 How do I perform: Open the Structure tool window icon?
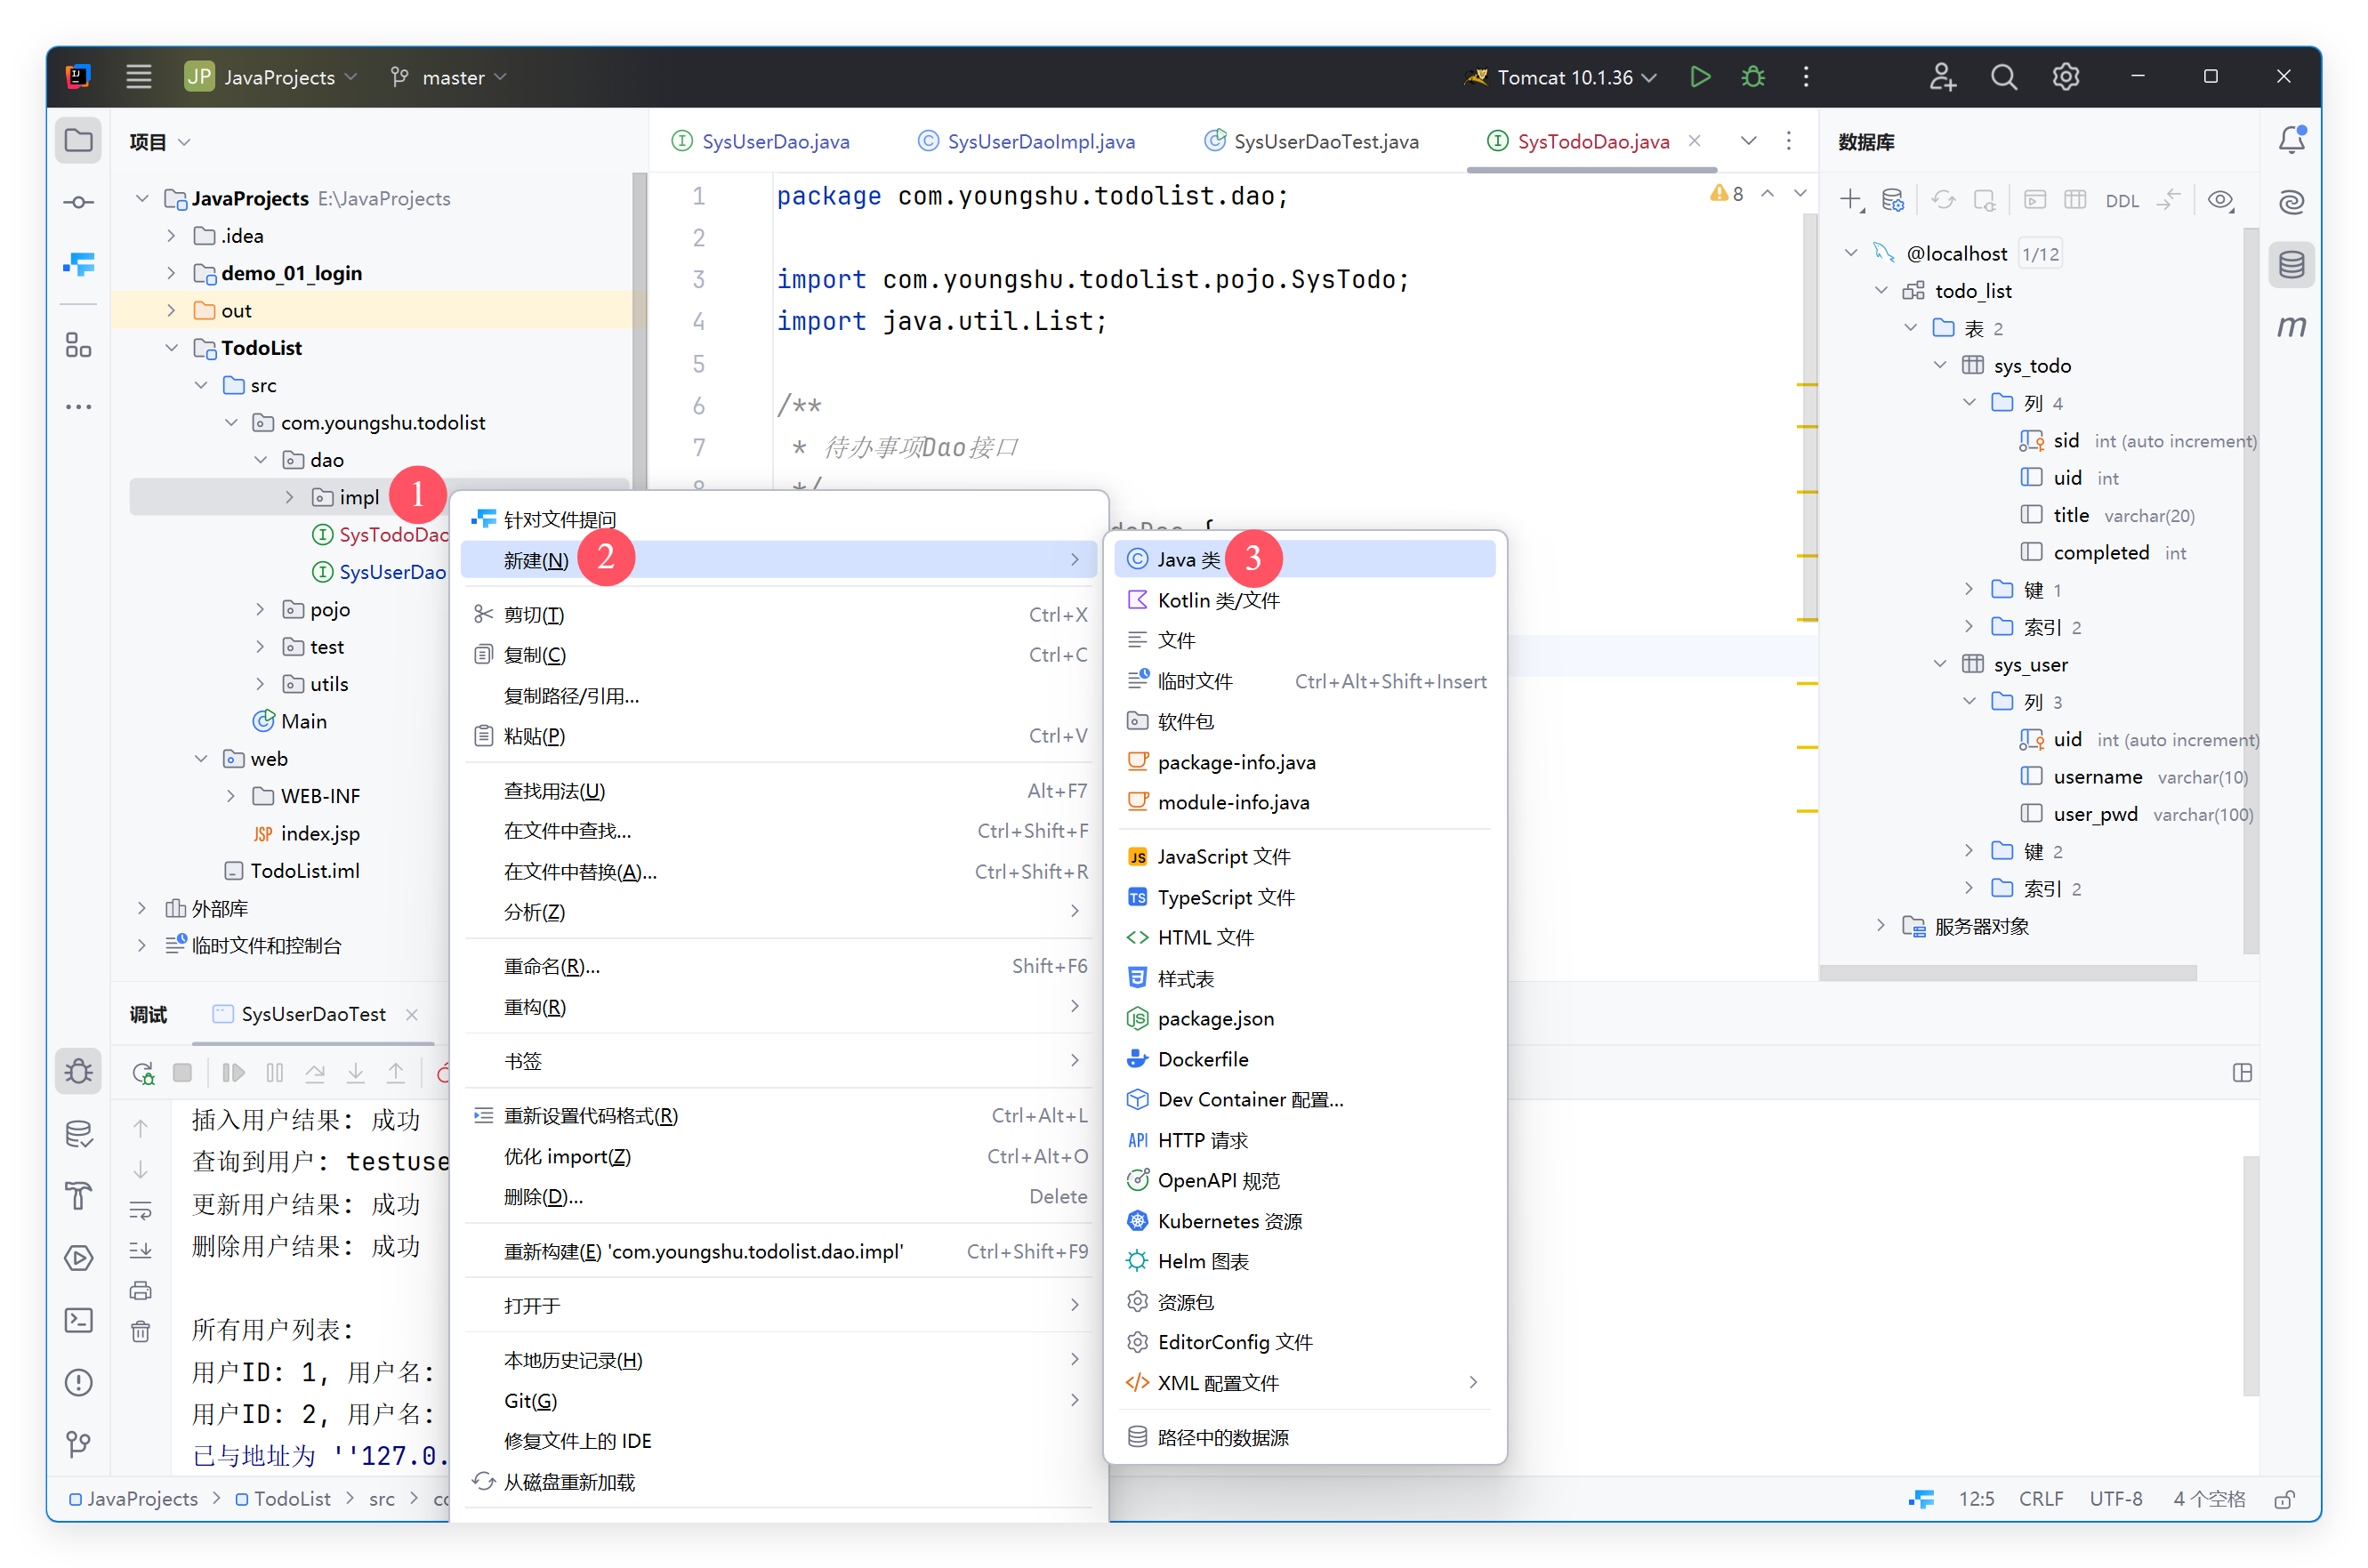(78, 345)
